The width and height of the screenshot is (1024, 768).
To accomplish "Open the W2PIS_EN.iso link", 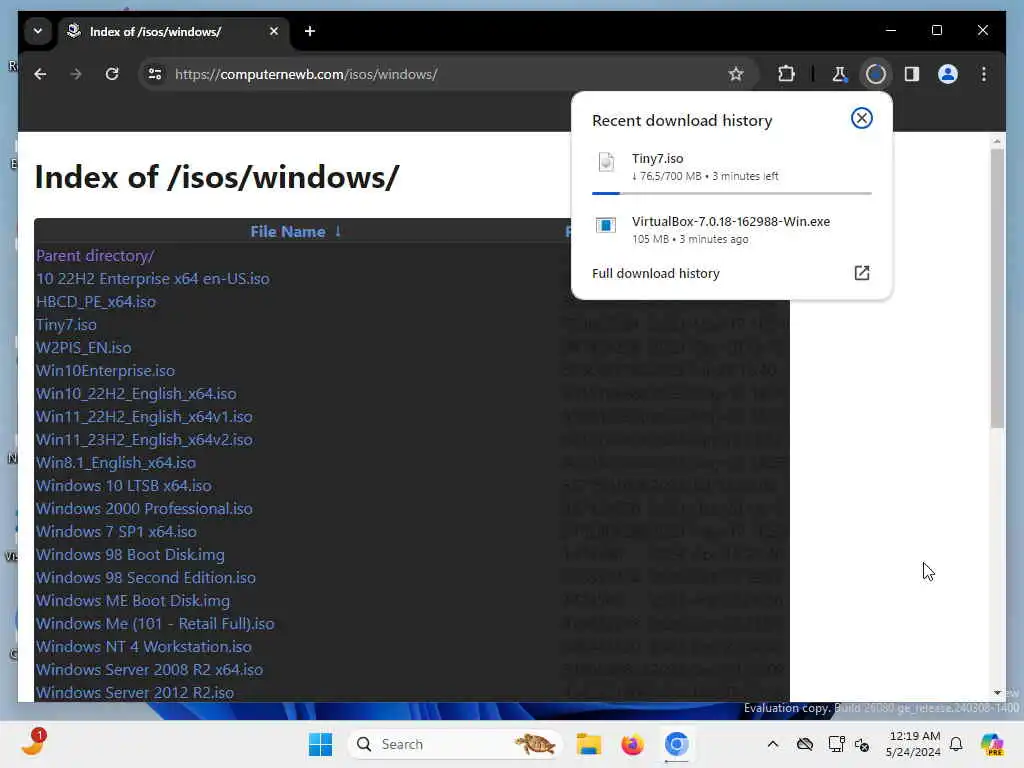I will click(x=84, y=347).
